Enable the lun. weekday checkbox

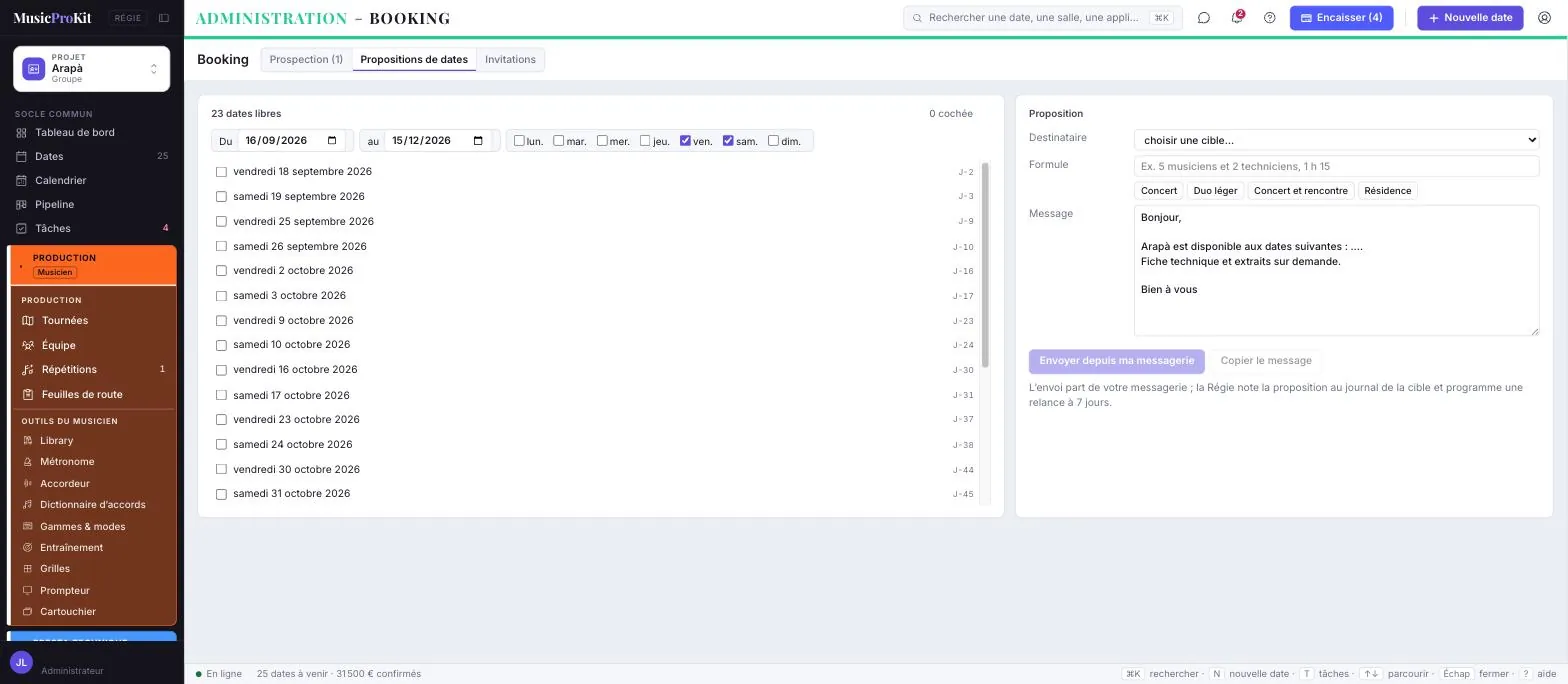519,141
